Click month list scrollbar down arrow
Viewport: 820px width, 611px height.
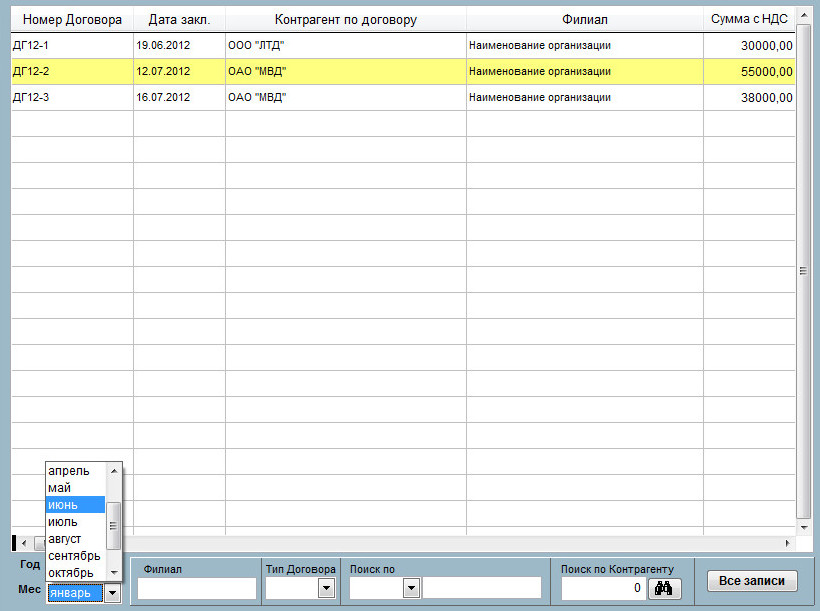(113, 573)
